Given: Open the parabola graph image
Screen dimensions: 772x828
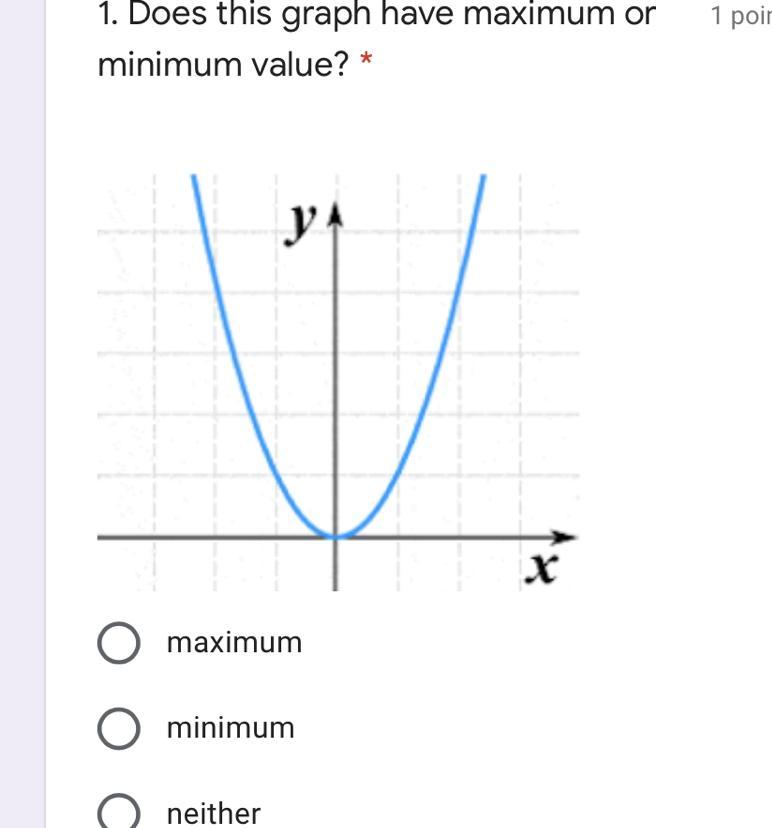Looking at the screenshot, I should (338, 382).
